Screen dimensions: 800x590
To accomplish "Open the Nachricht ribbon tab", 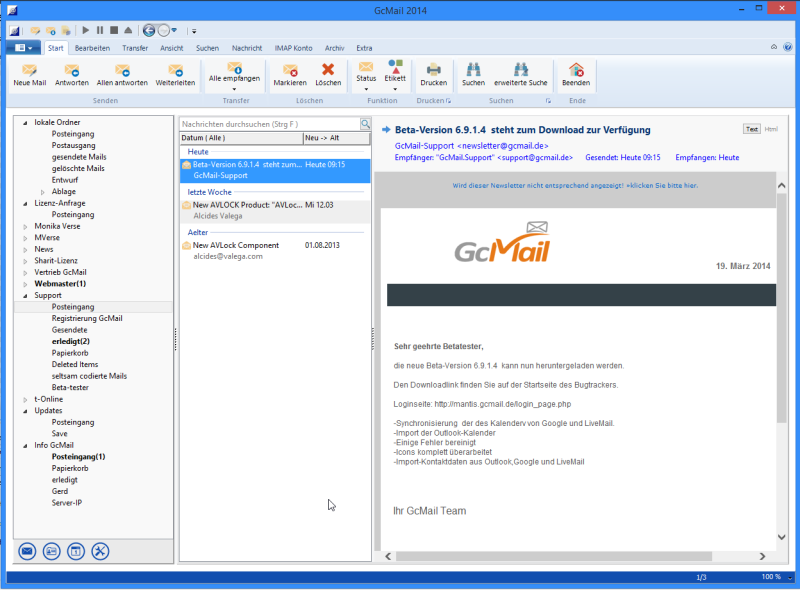I will click(x=246, y=48).
